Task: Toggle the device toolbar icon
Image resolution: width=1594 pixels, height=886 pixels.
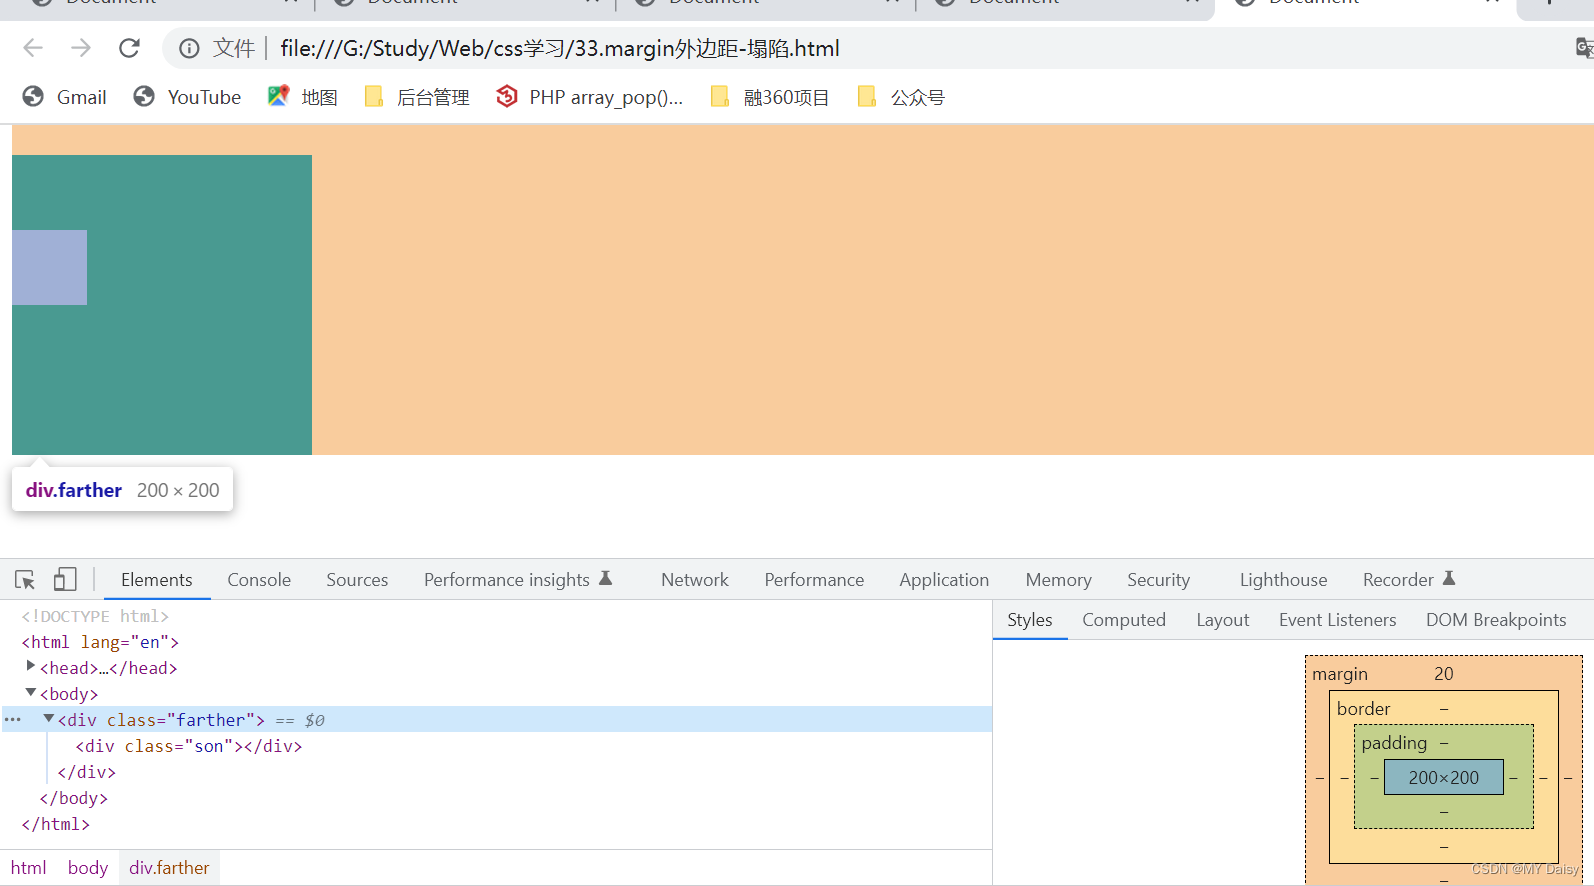Action: (x=65, y=580)
